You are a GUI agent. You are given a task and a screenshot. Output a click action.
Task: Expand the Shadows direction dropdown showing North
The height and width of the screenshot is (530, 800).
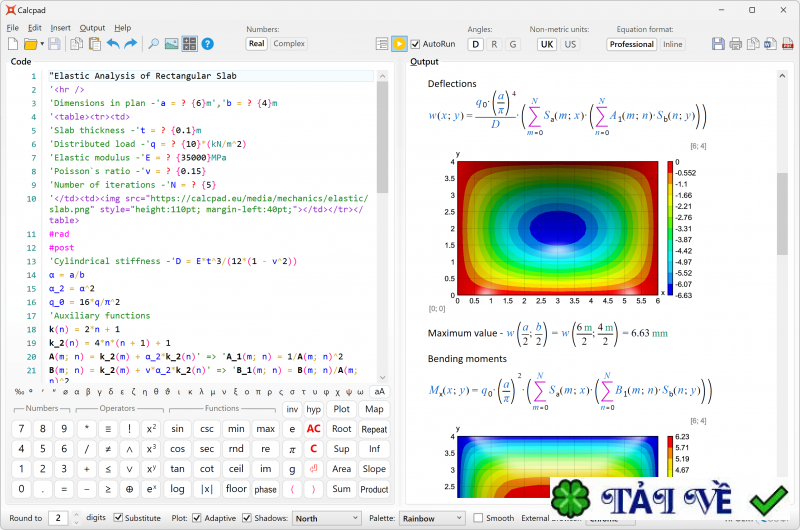coord(326,518)
